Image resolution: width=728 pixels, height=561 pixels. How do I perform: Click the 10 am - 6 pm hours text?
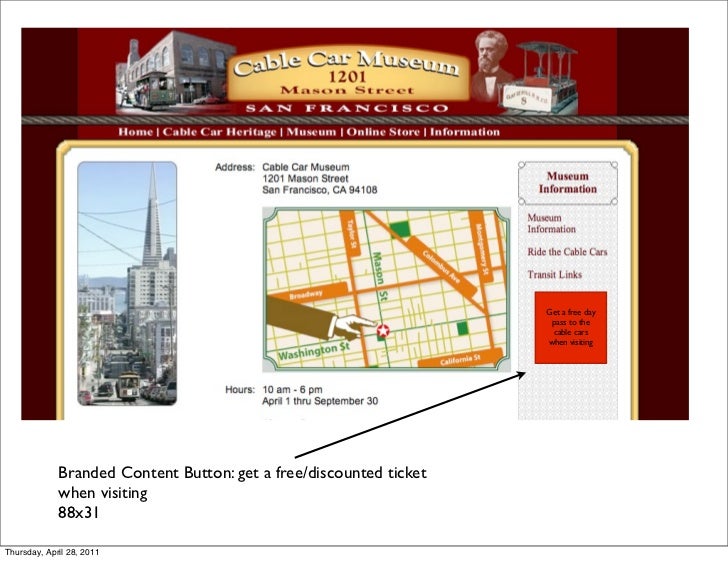click(x=292, y=390)
